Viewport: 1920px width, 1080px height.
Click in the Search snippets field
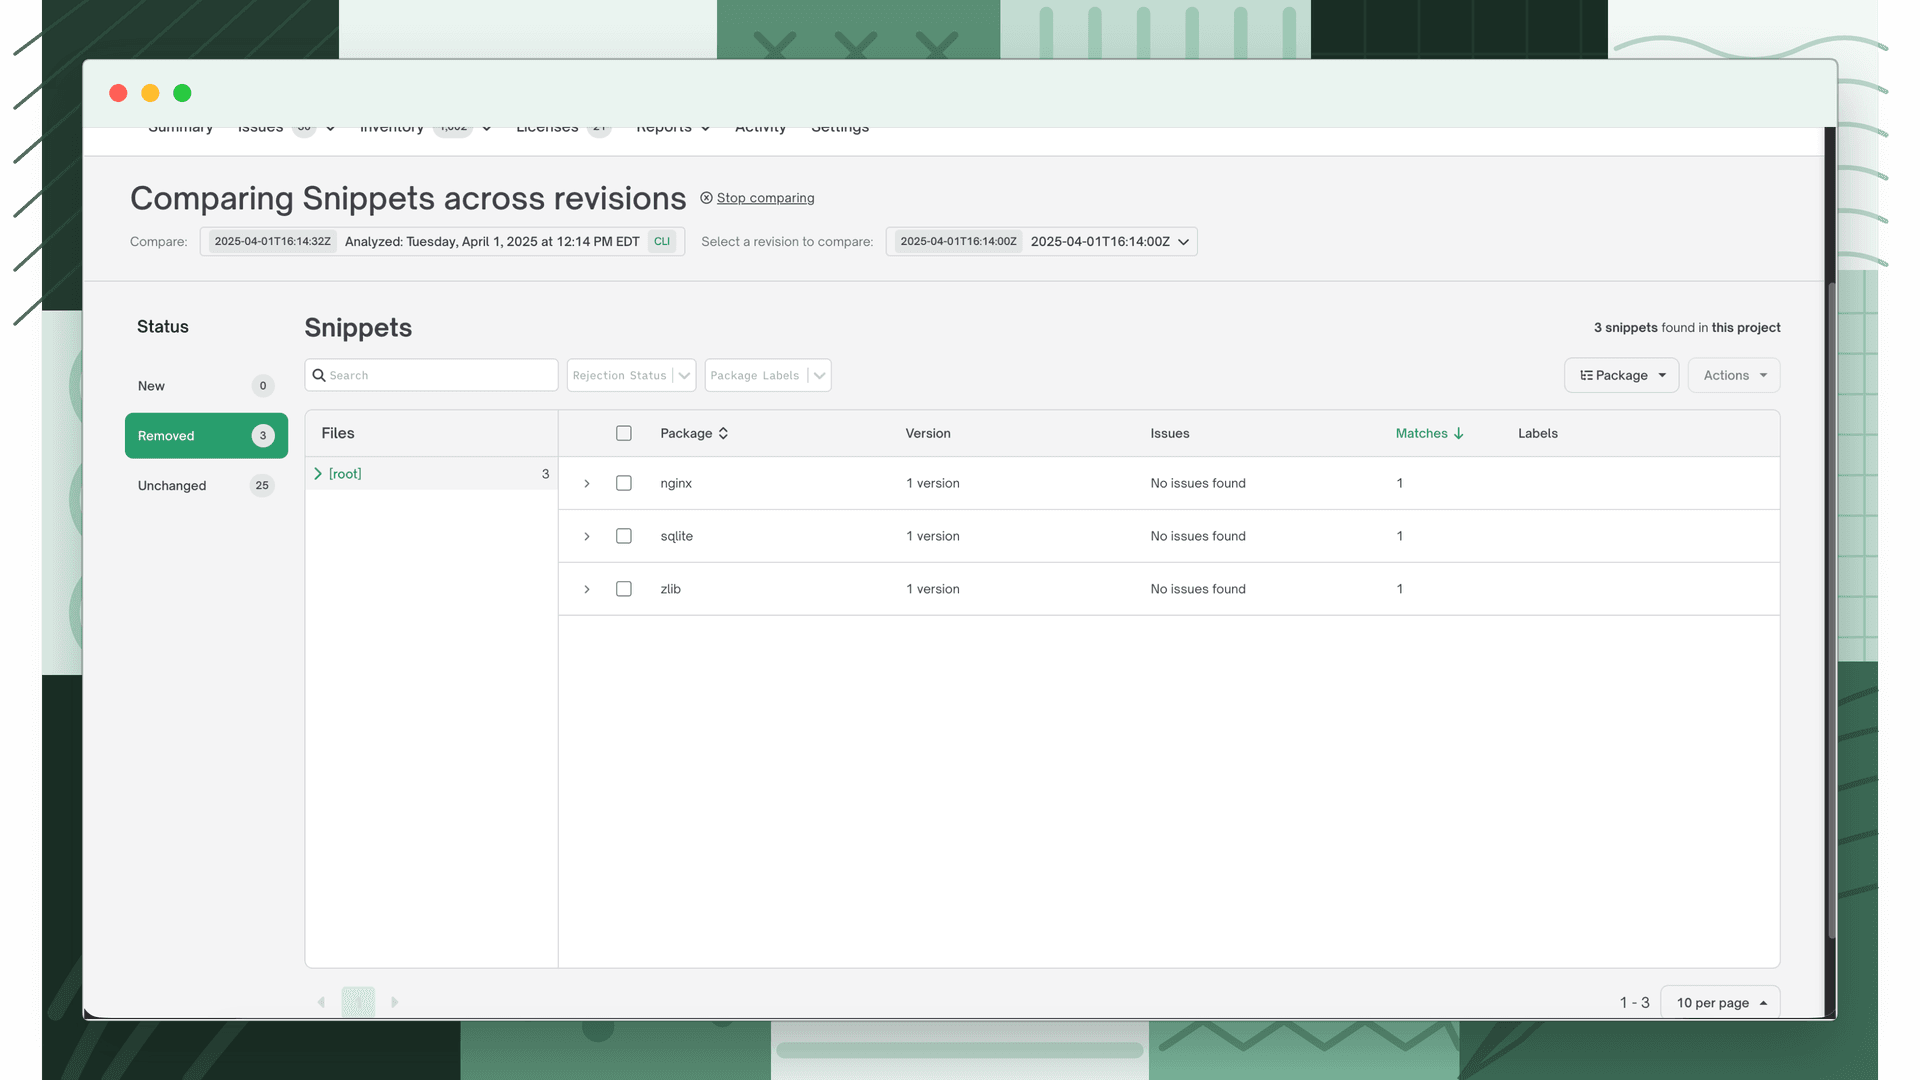[x=431, y=375]
